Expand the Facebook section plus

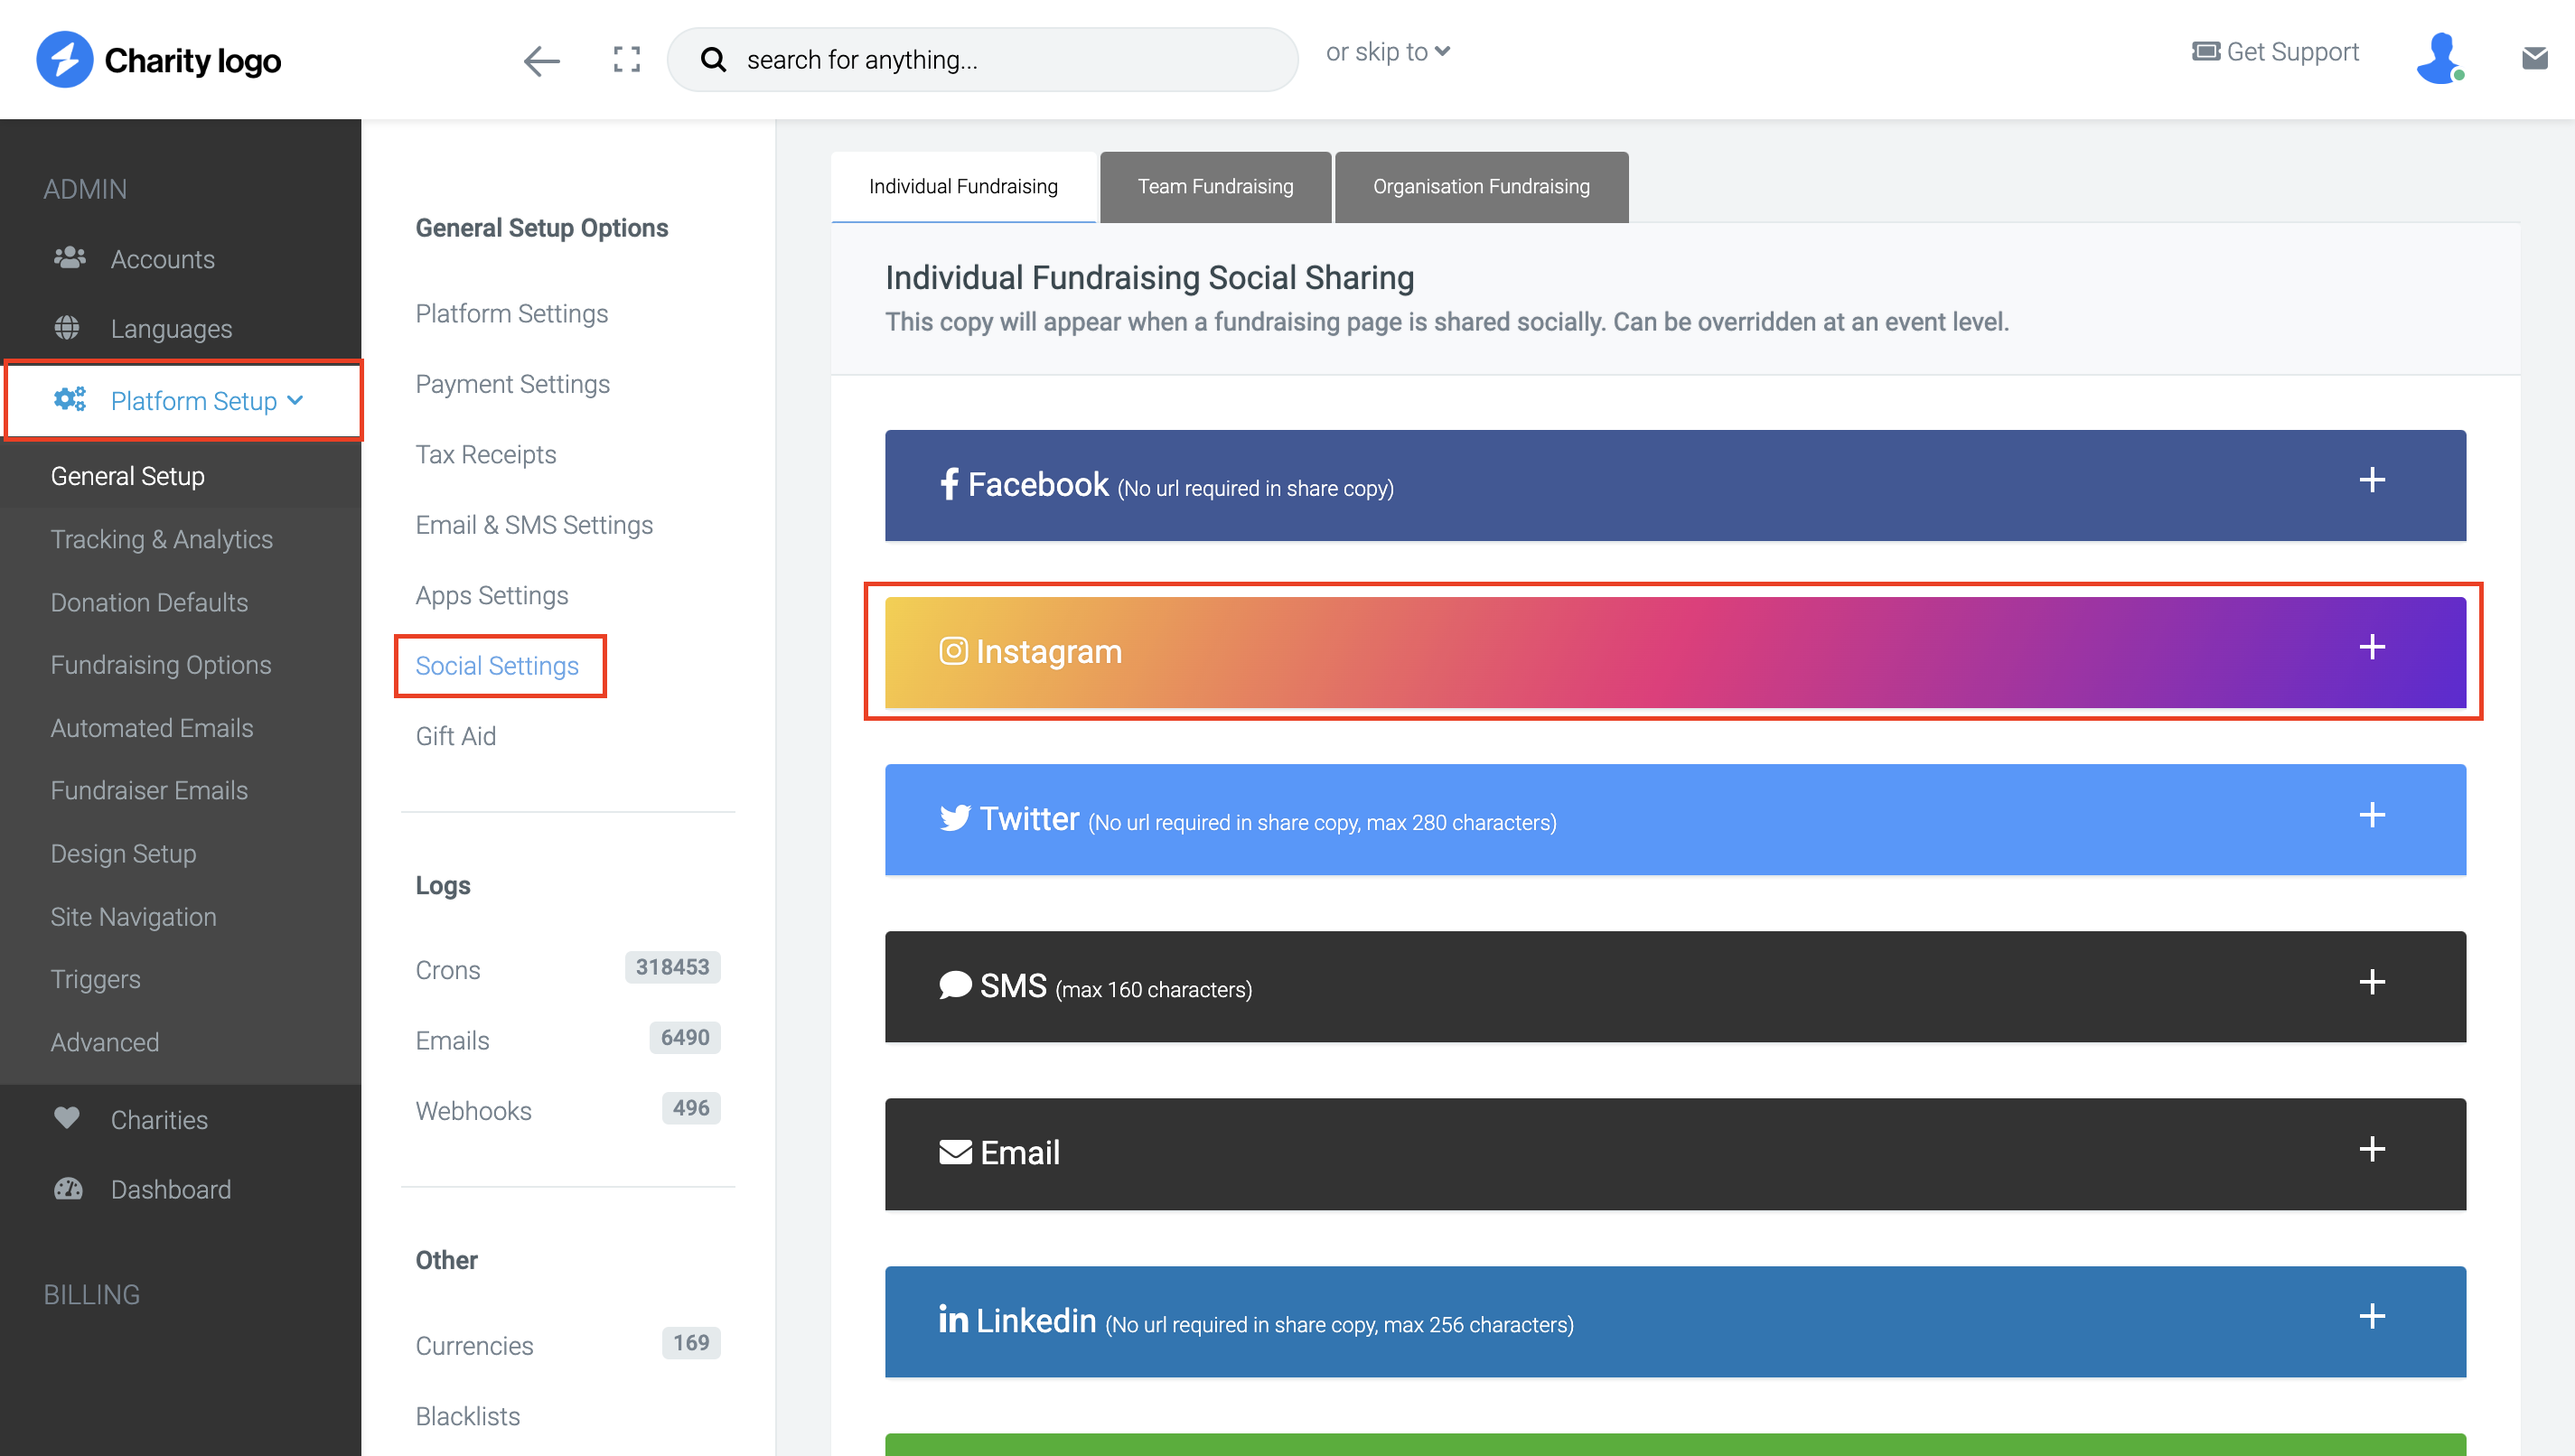pyautogui.click(x=2371, y=480)
